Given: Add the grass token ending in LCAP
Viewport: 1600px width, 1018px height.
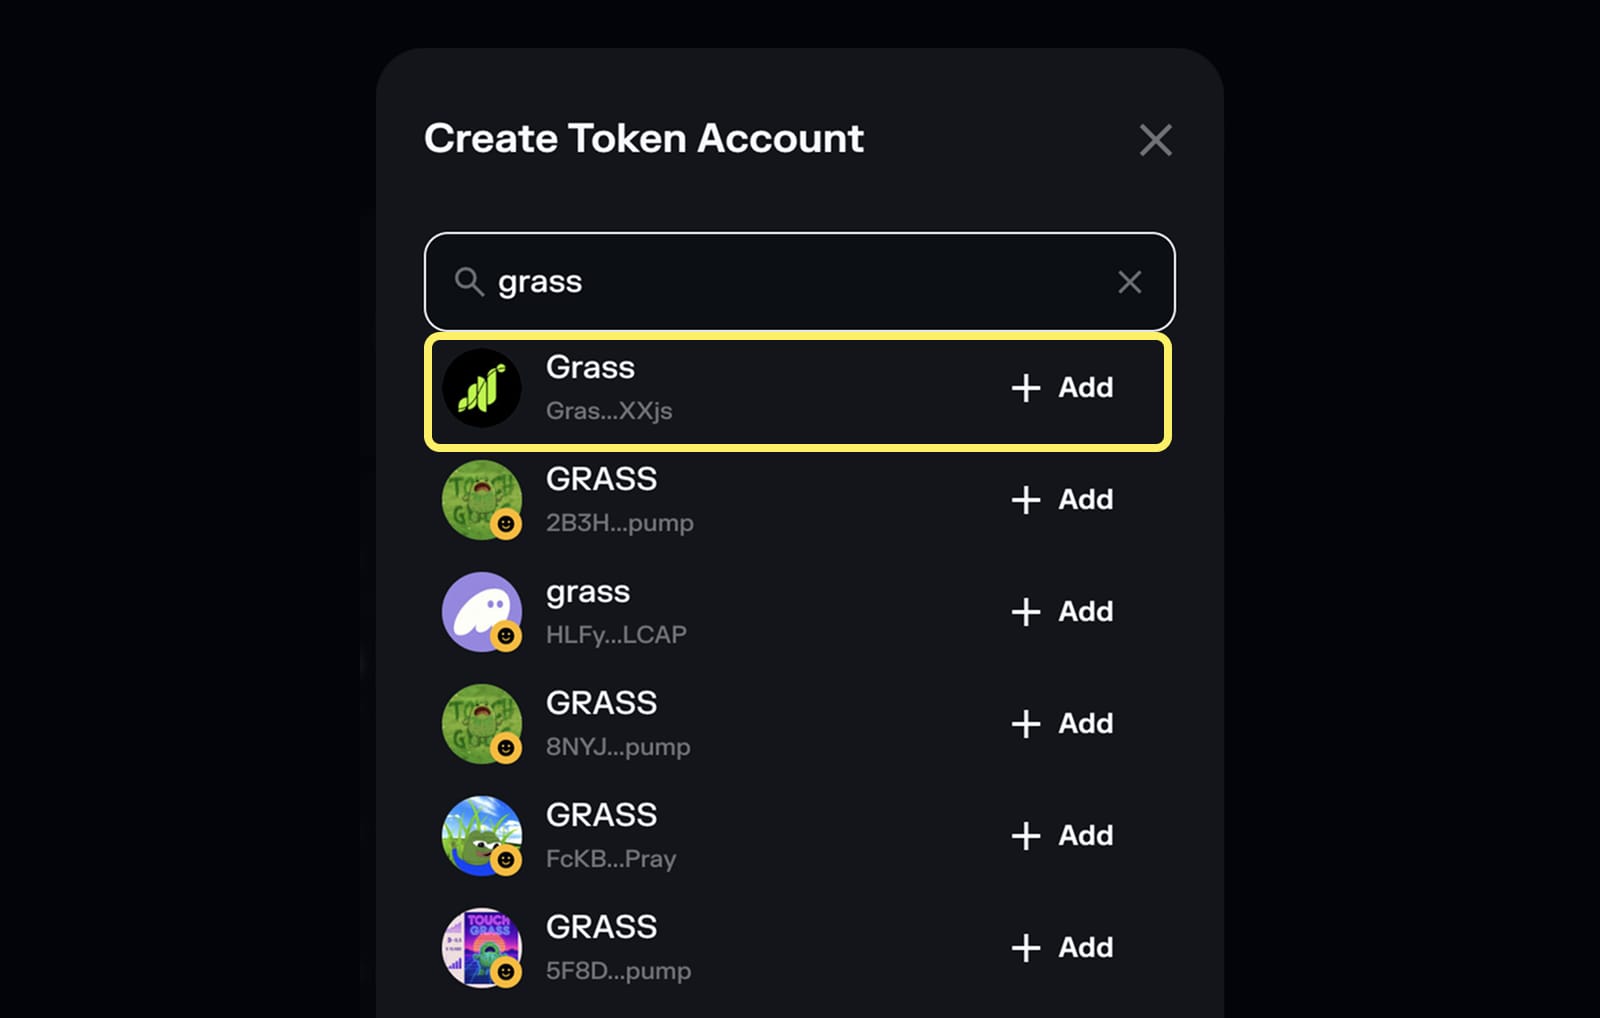Looking at the screenshot, I should tap(1063, 612).
